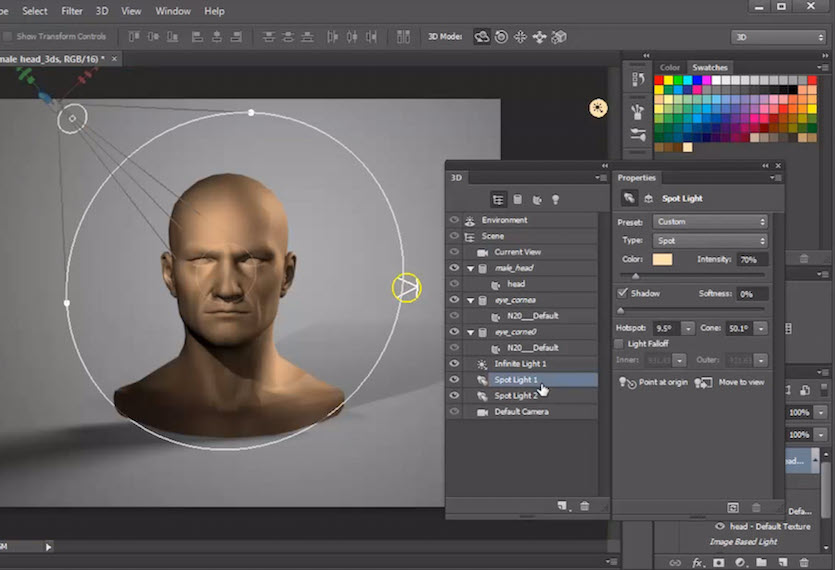Select the Scale 3D object mode icon
This screenshot has width=835, height=570.
click(559, 37)
